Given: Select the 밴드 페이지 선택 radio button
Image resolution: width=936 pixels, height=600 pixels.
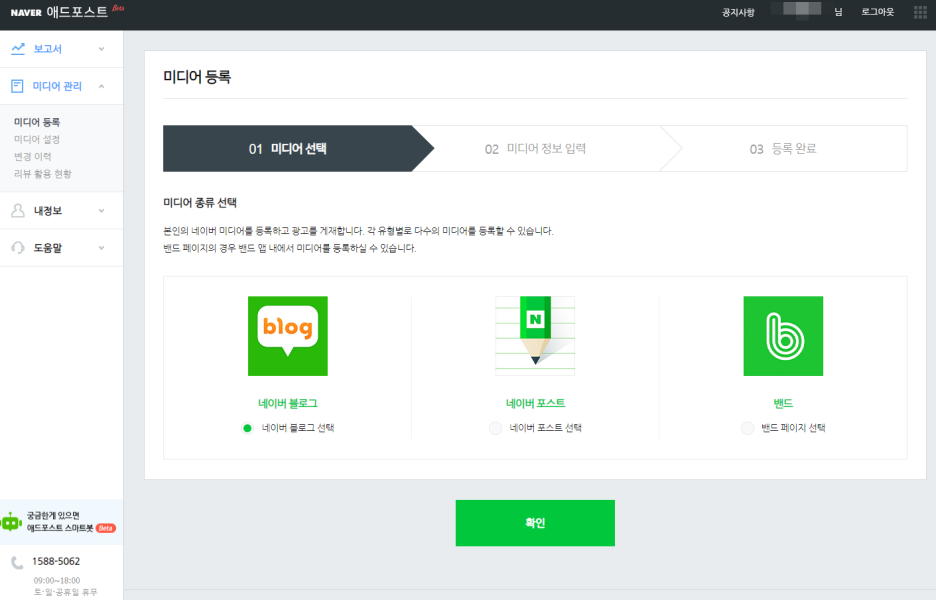Looking at the screenshot, I should pyautogui.click(x=747, y=428).
